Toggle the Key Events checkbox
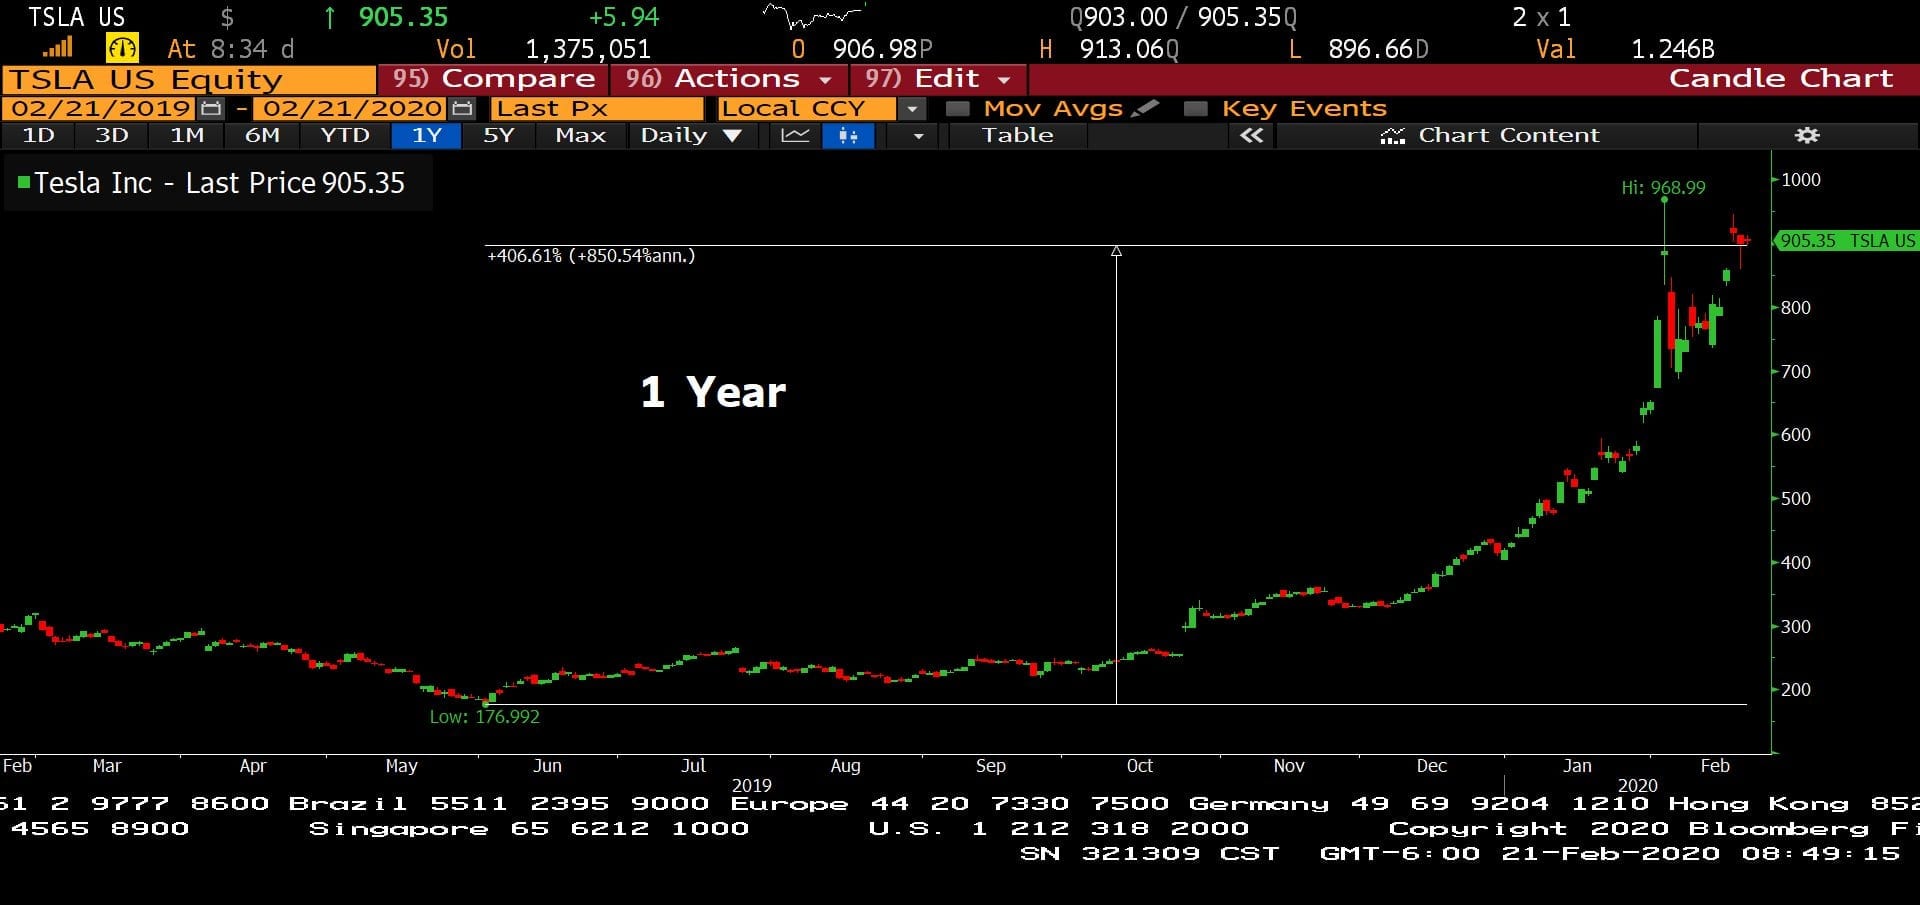This screenshot has height=905, width=1920. coord(1195,108)
